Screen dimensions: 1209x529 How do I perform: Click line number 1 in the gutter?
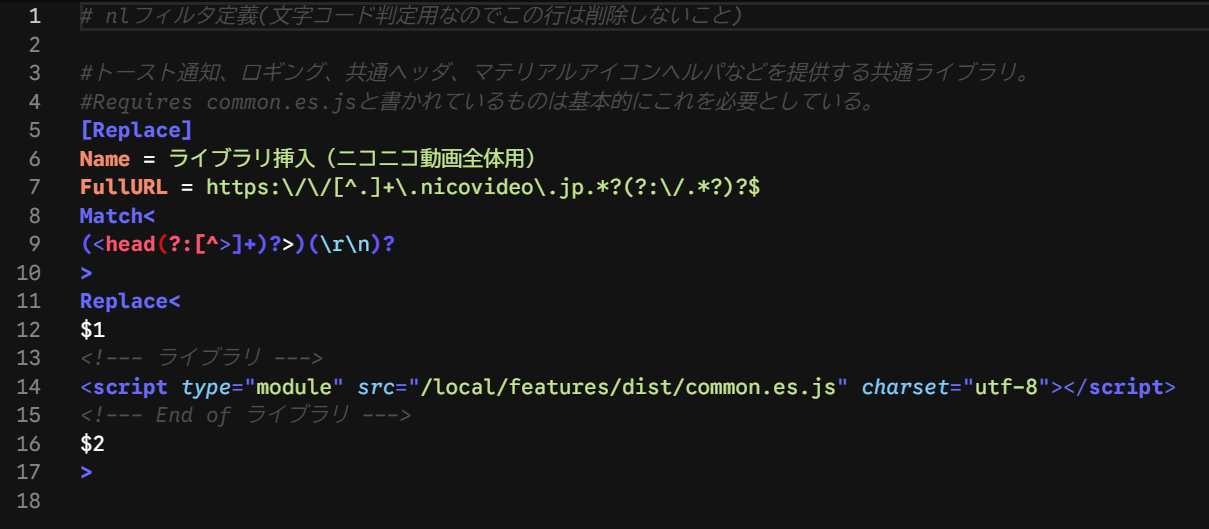(x=35, y=16)
